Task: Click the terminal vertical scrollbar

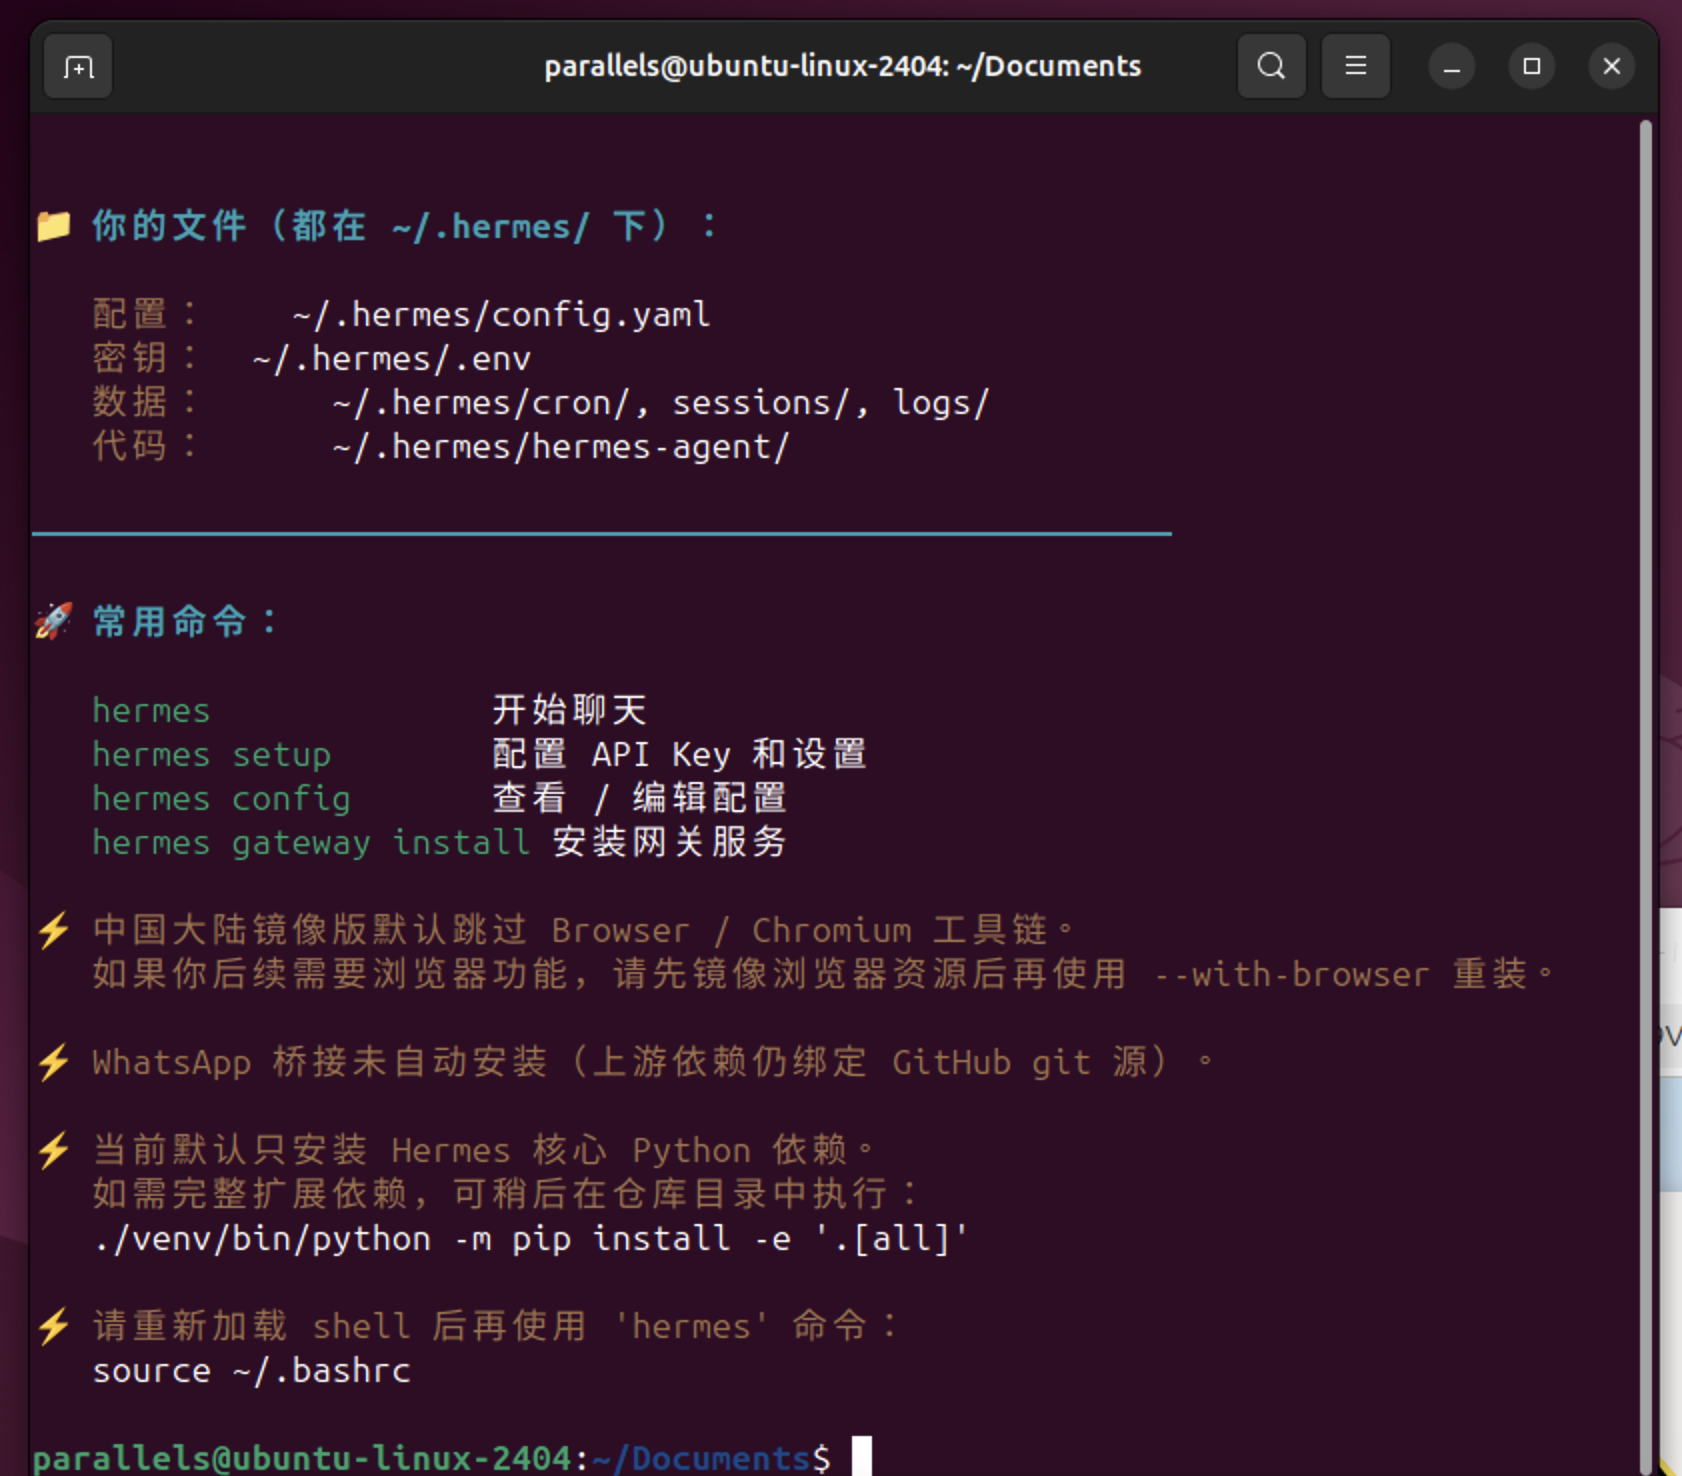Action: tap(1645, 700)
